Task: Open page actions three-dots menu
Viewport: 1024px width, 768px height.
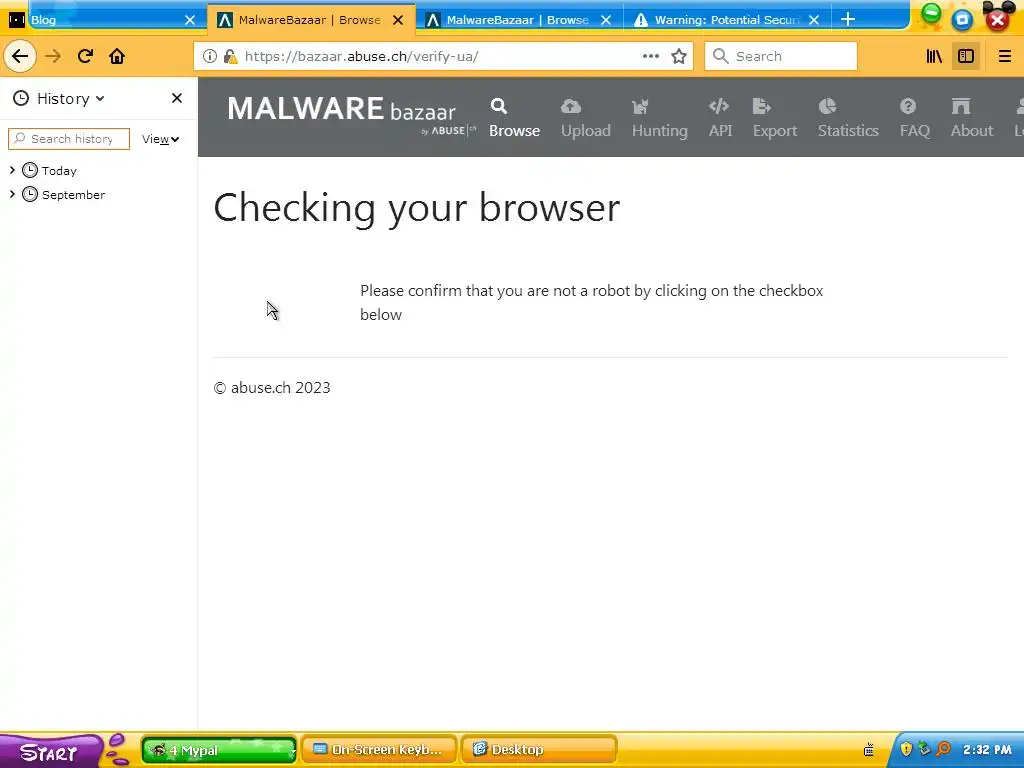Action: (x=650, y=56)
